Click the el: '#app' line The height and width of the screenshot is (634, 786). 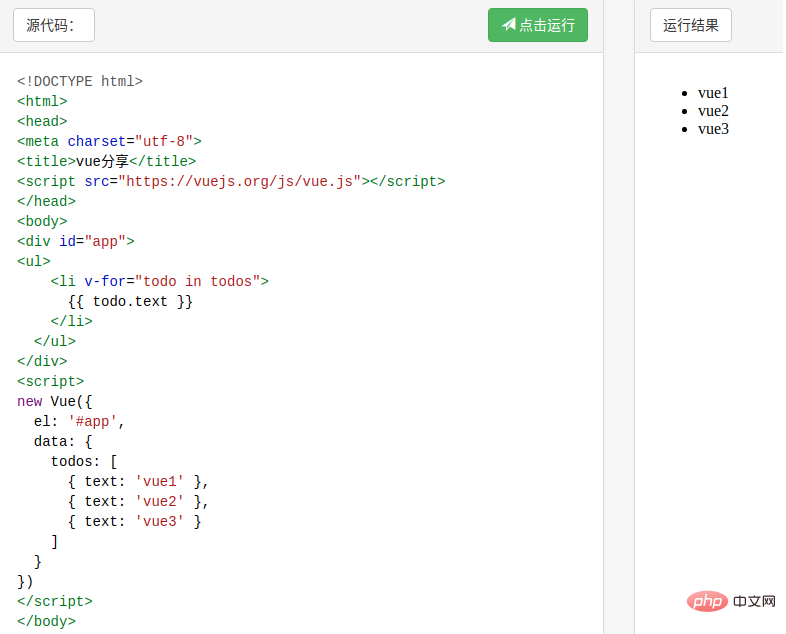(79, 421)
